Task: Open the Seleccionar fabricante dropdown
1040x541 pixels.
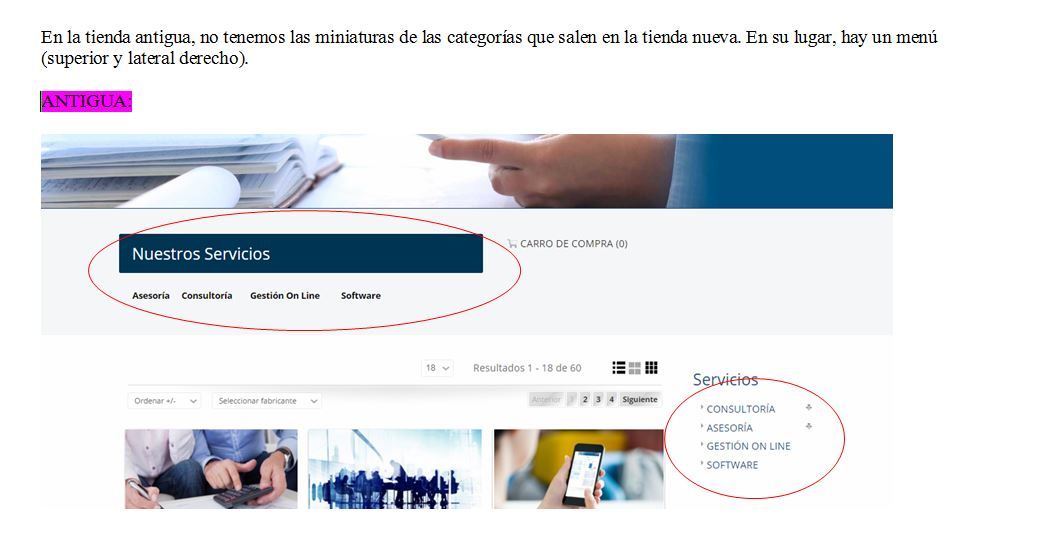Action: click(267, 400)
